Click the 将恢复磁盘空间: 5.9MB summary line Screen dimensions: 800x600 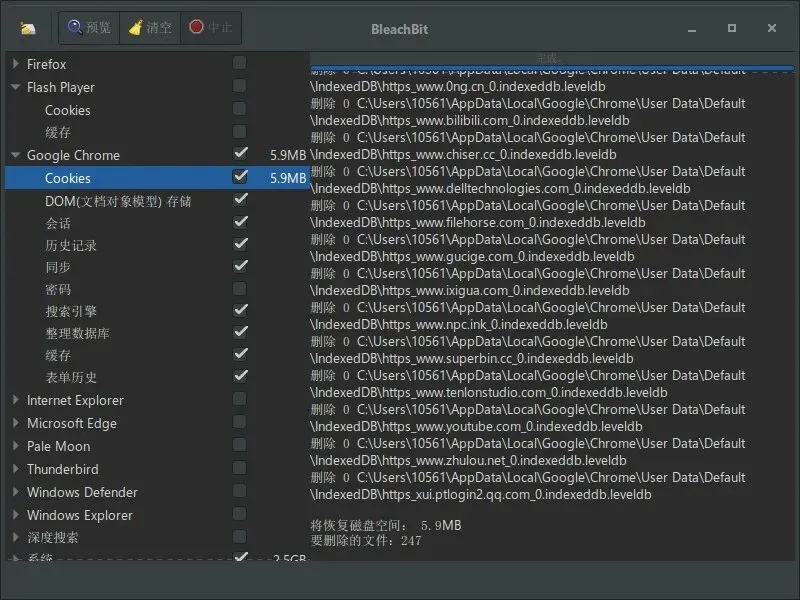386,525
